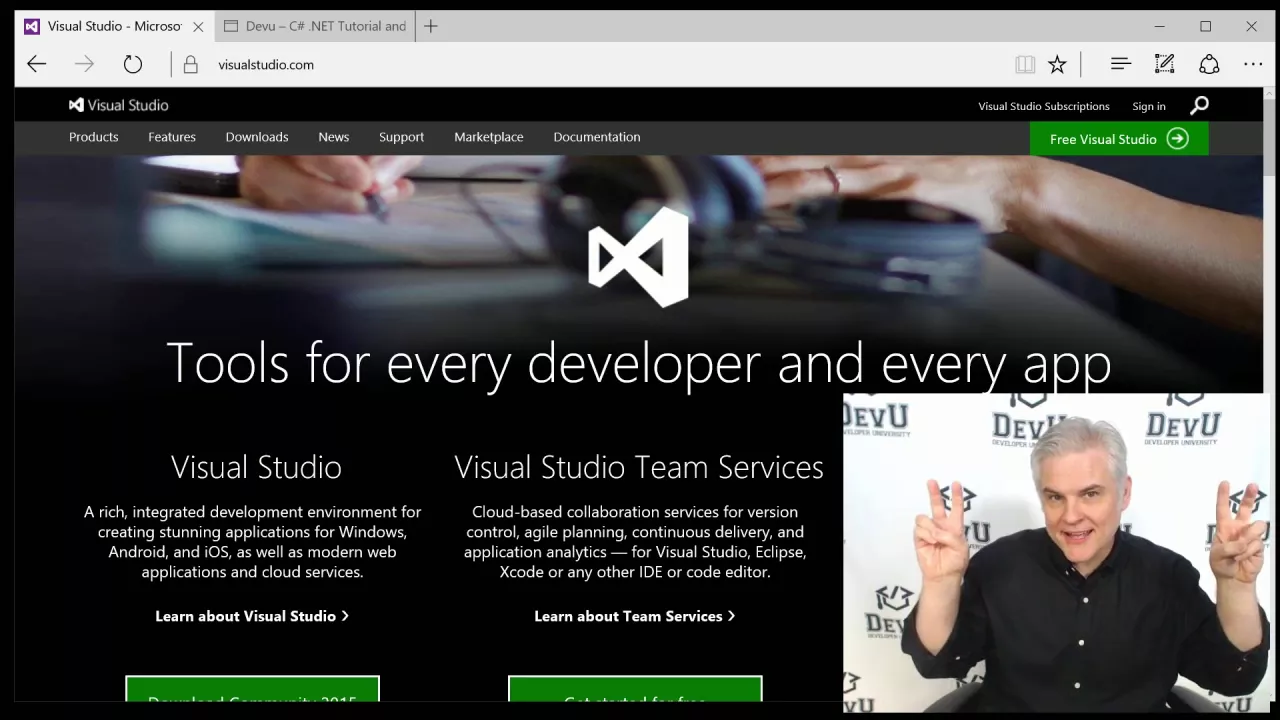Click the Sign in link

click(1149, 106)
